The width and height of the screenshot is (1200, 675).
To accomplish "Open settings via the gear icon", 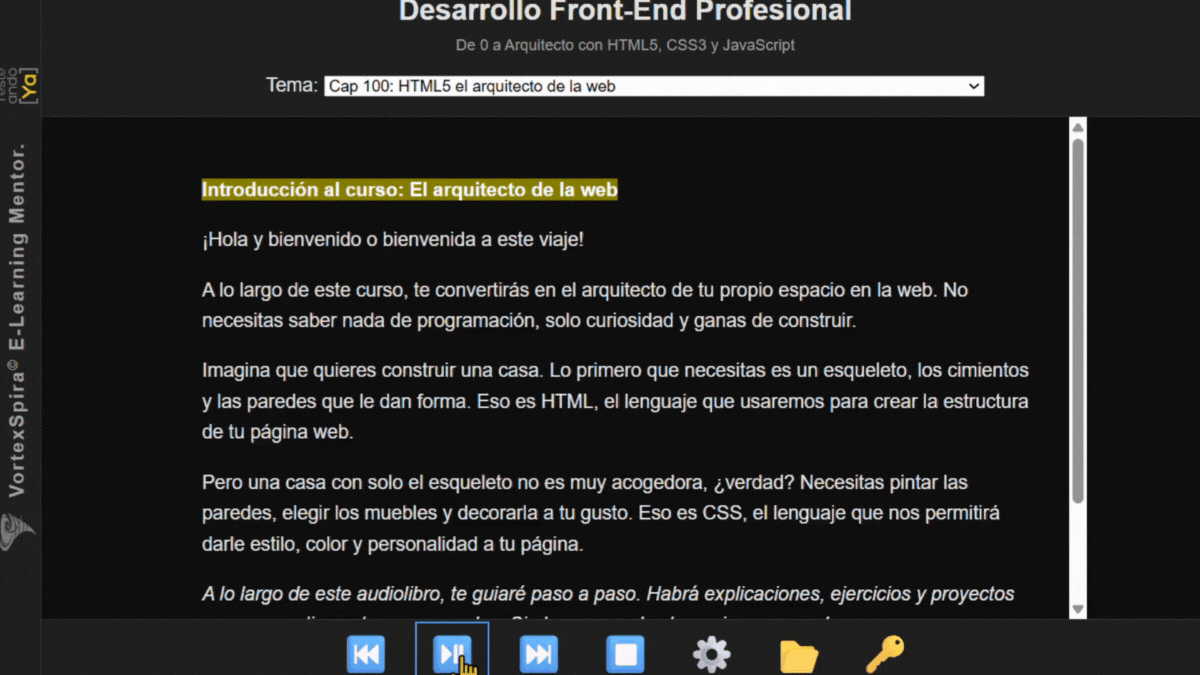I will pos(711,655).
